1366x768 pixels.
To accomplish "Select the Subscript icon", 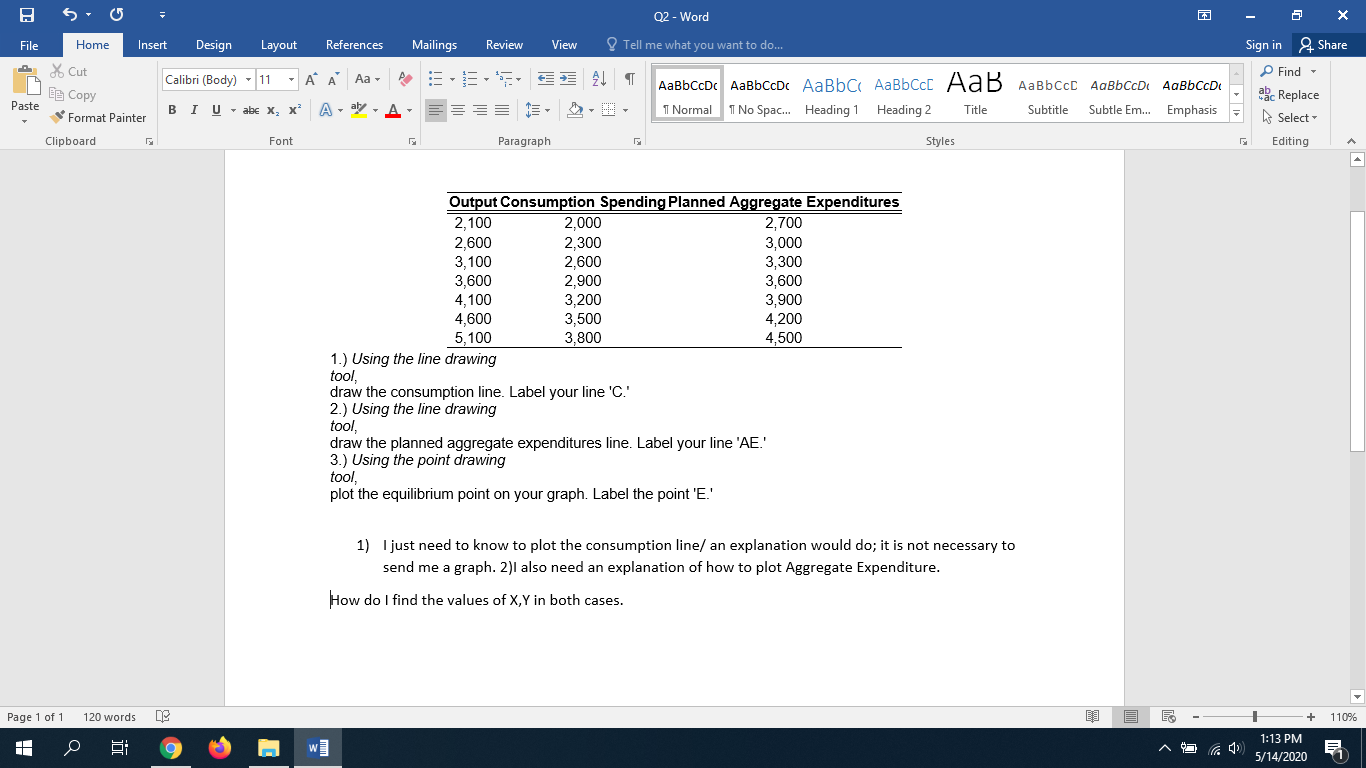I will pos(272,112).
